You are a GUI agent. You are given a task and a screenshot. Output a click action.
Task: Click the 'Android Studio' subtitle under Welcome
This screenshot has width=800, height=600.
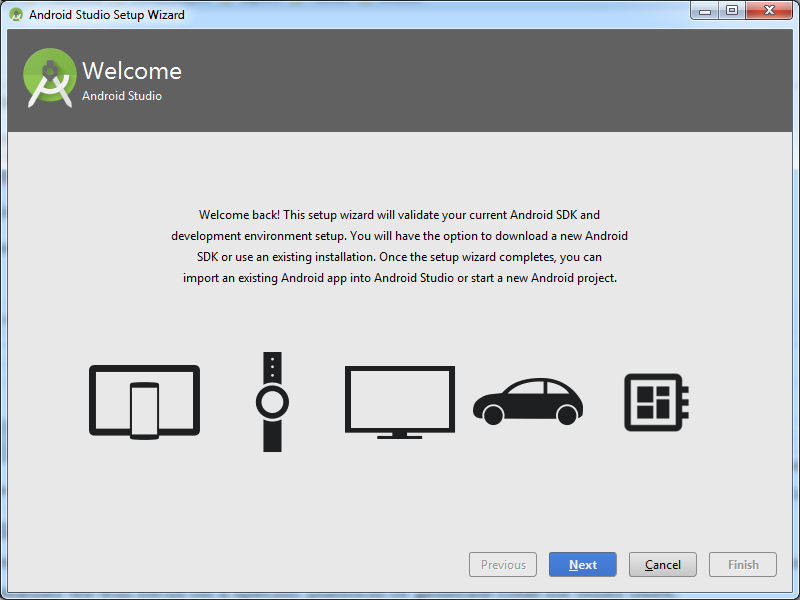[122, 96]
